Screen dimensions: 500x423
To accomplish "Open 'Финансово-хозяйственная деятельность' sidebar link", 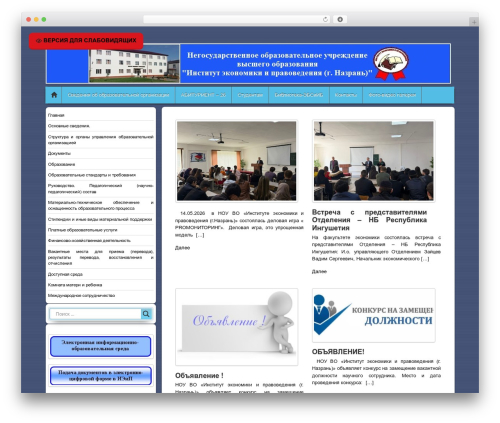I will click(89, 240).
